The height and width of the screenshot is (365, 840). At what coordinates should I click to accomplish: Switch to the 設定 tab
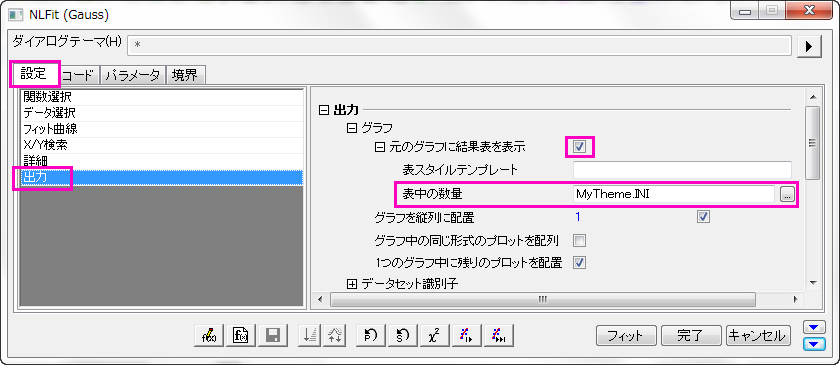34,75
